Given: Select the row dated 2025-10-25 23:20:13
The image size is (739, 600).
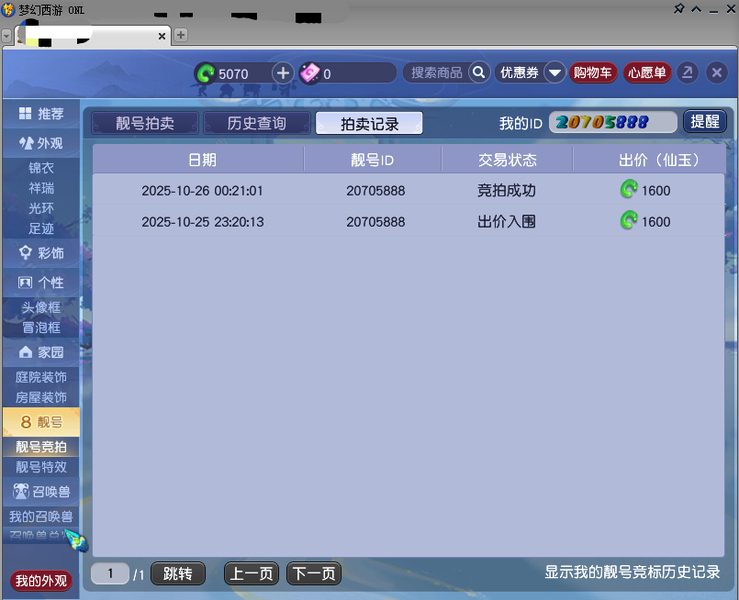Looking at the screenshot, I should [409, 221].
